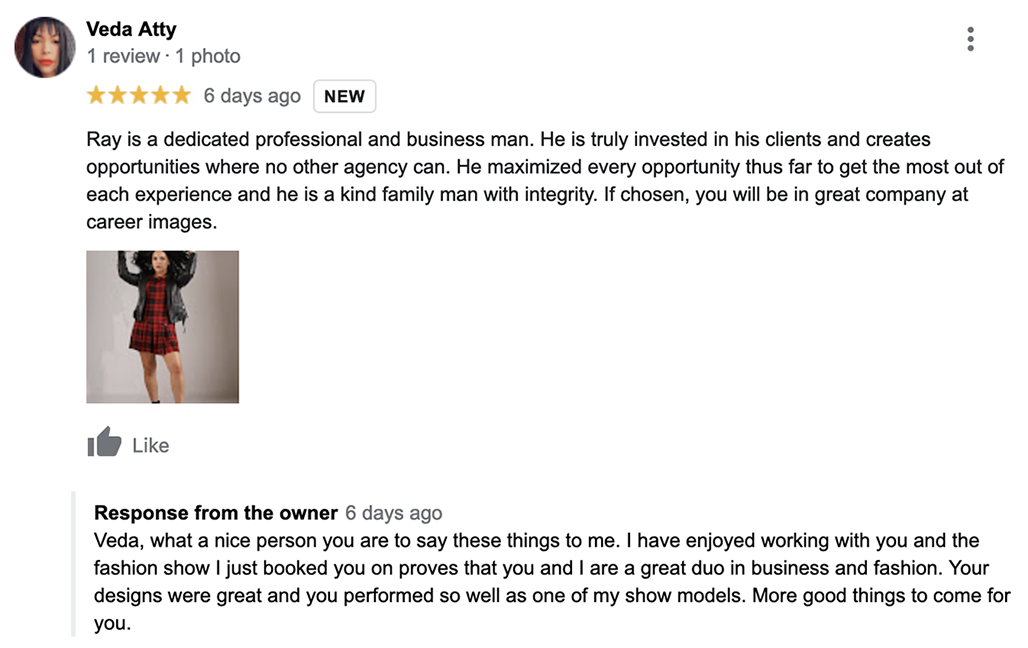Open the Veda Atty reviewer name link
The height and width of the screenshot is (648, 1028).
tap(131, 29)
